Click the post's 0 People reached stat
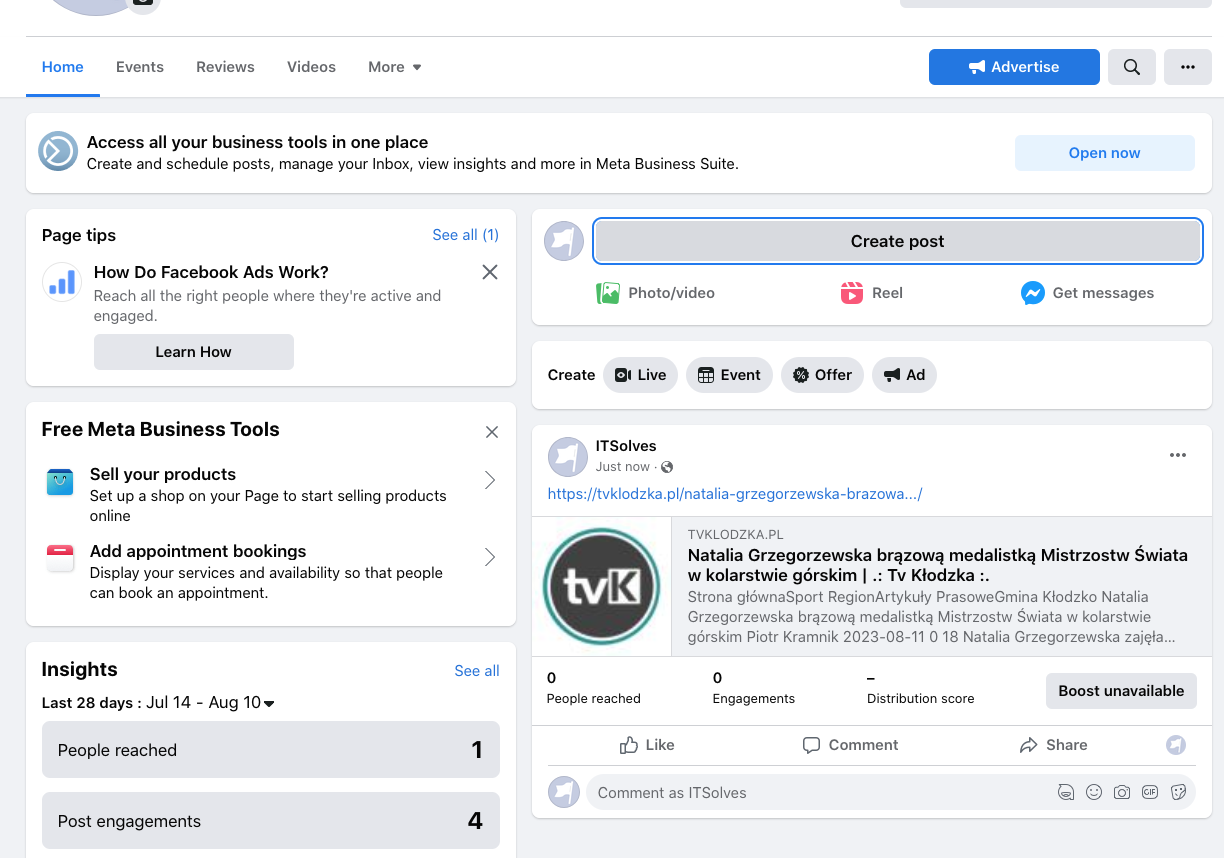1224x858 pixels. click(x=594, y=688)
